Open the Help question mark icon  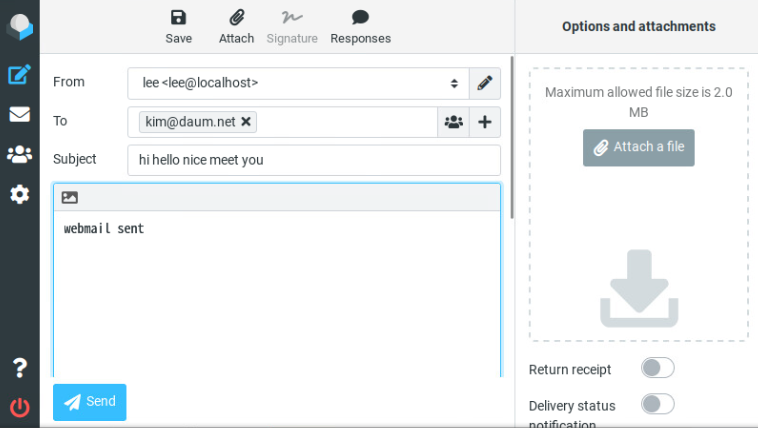pos(19,368)
